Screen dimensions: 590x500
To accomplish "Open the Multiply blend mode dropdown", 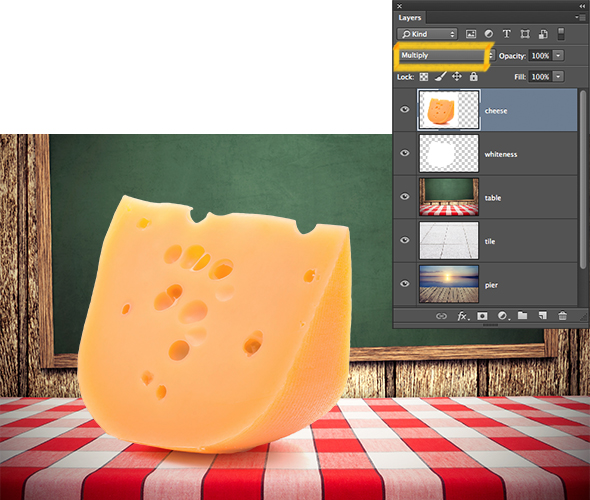I will pyautogui.click(x=446, y=56).
